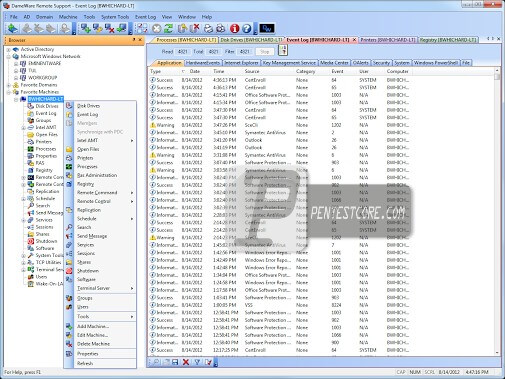Click the Disk Drives icon in context menu

(69, 106)
